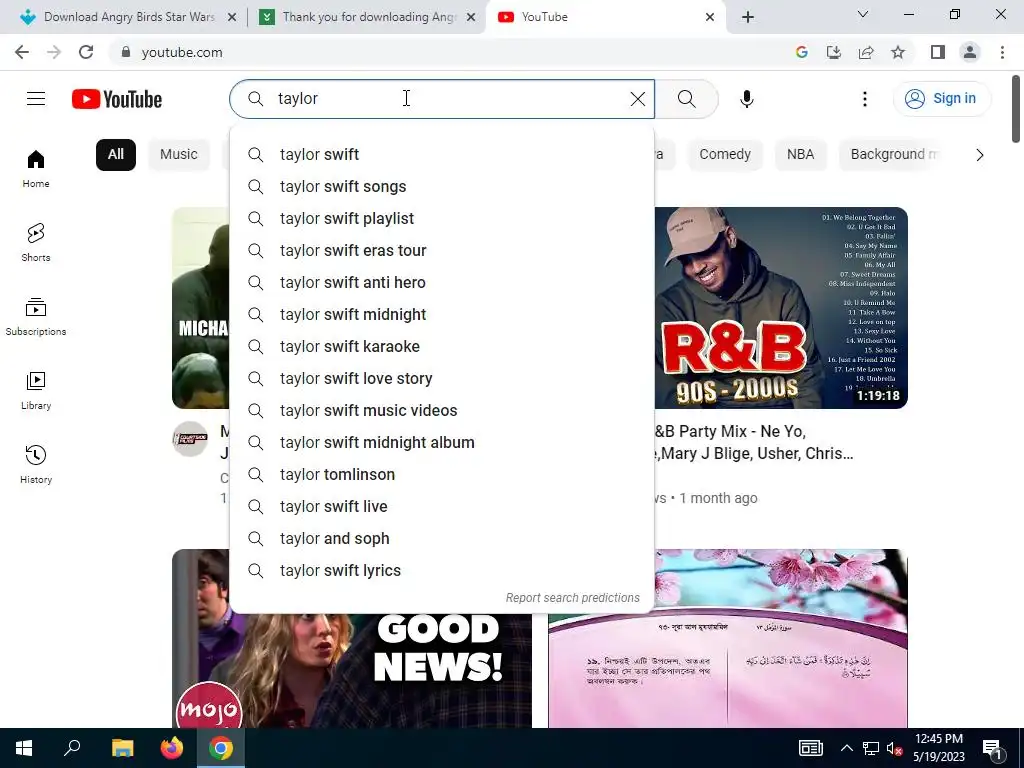Select the All filter chip
Screen dimensions: 1024x768
pyautogui.click(x=116, y=155)
